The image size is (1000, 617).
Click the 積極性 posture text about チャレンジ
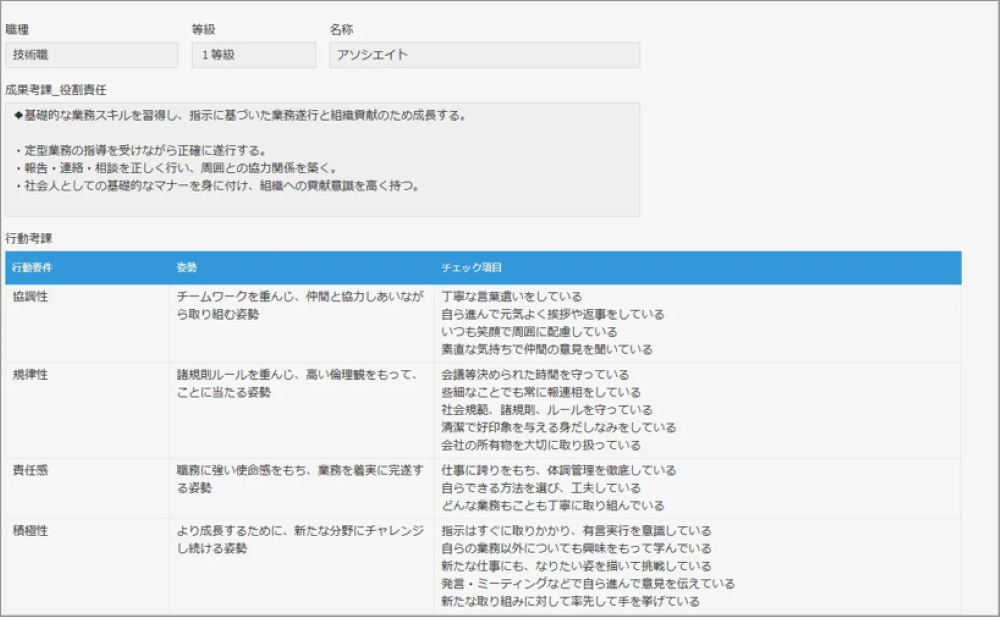(x=300, y=539)
